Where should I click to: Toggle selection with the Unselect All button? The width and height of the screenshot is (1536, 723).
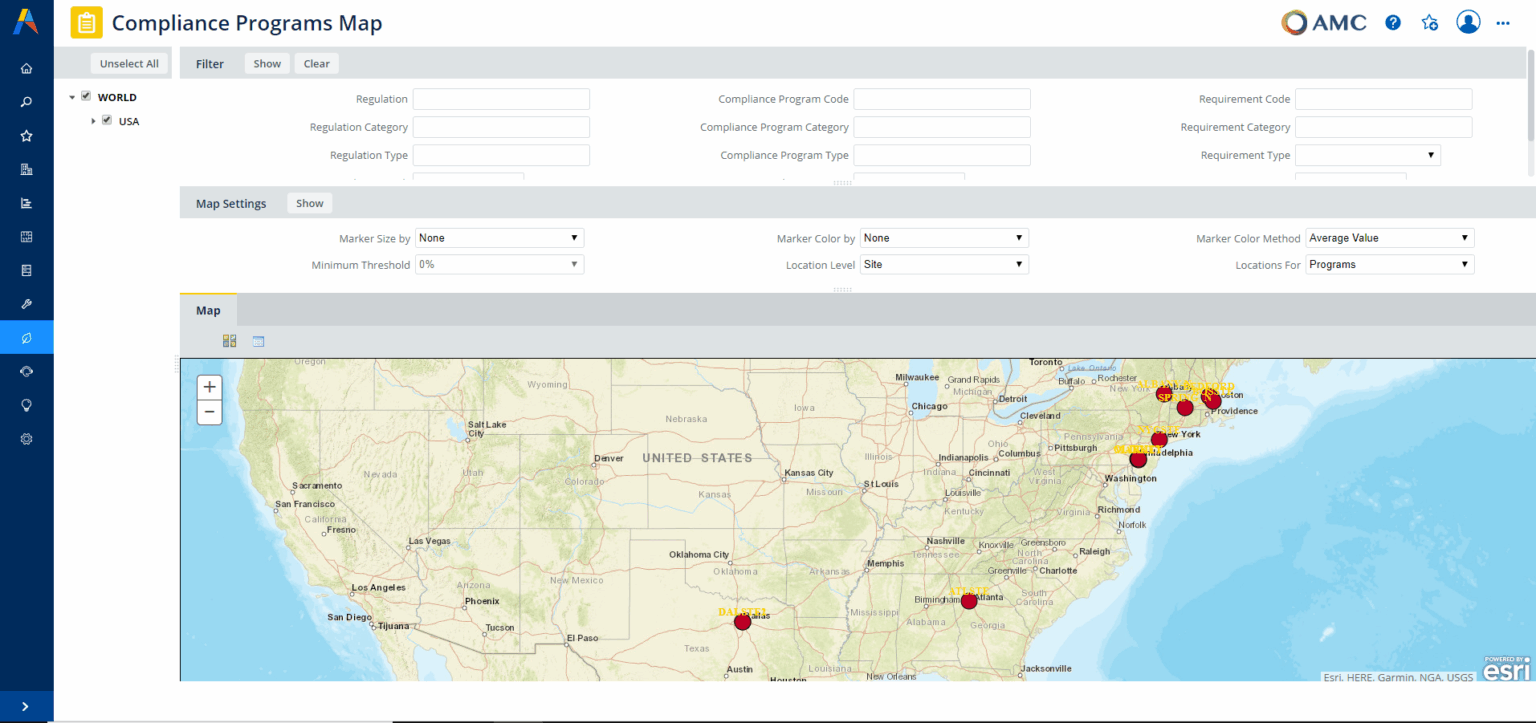pyautogui.click(x=129, y=63)
